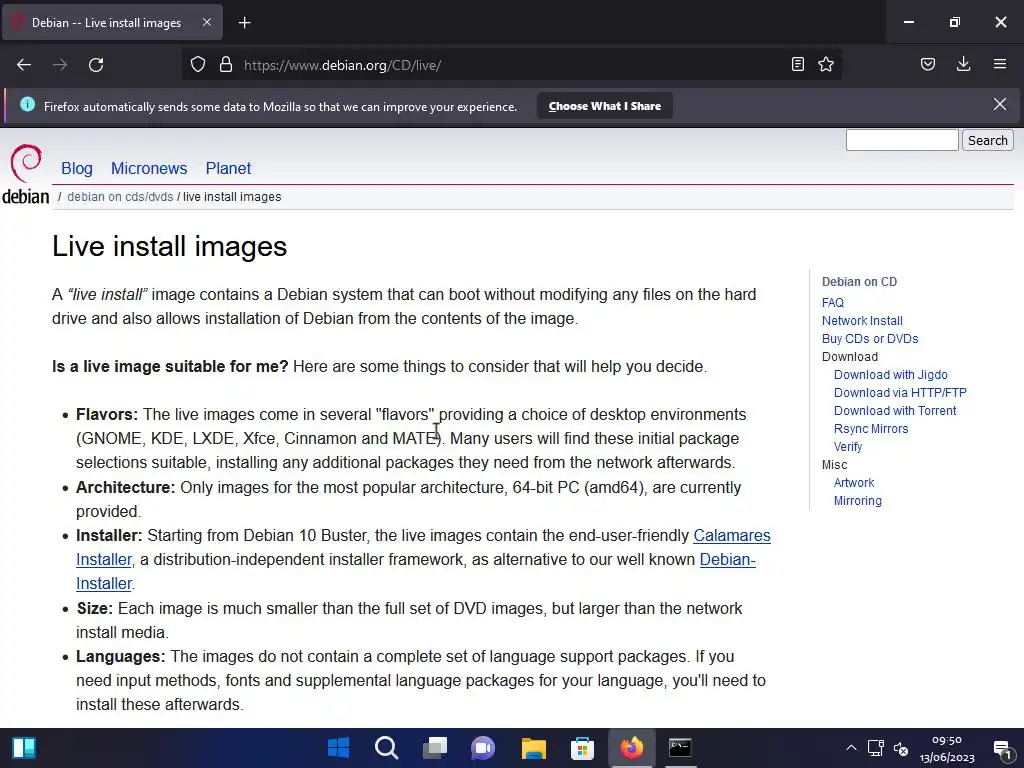Toggle reader view icon in address bar

point(797,65)
